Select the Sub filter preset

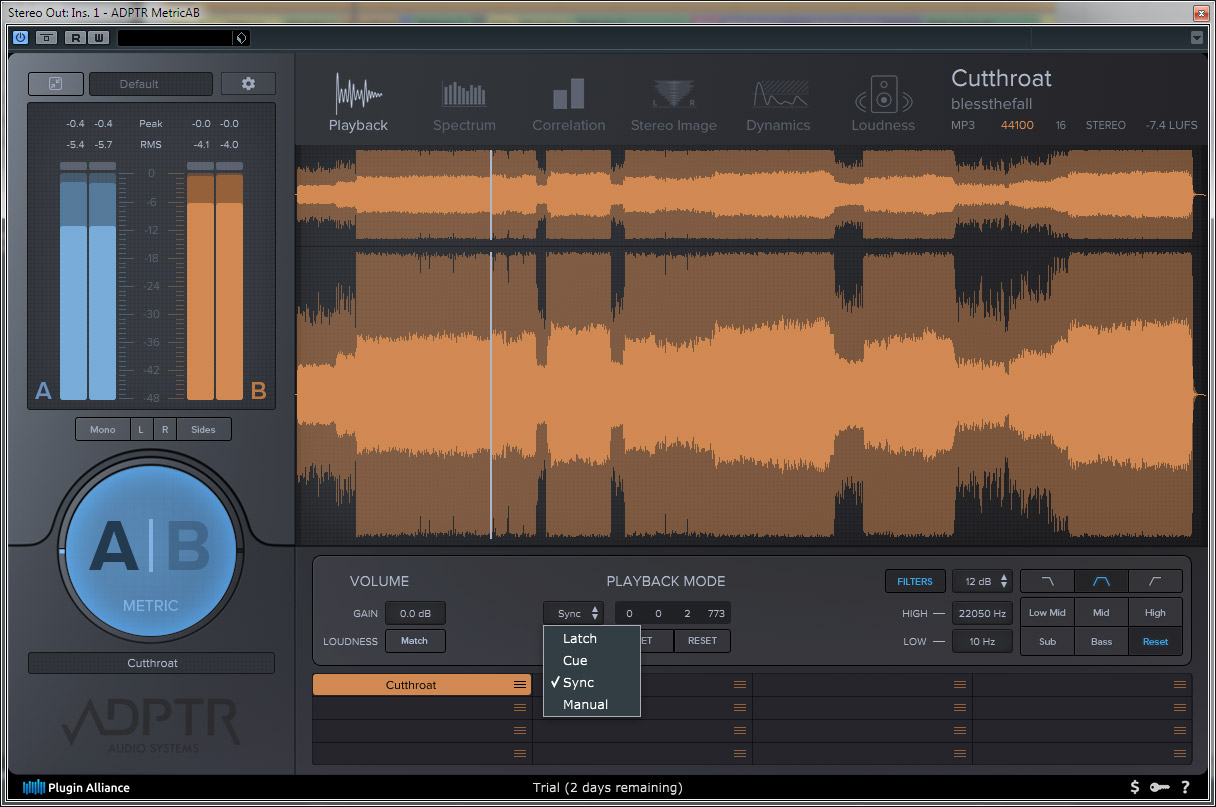click(x=1047, y=641)
